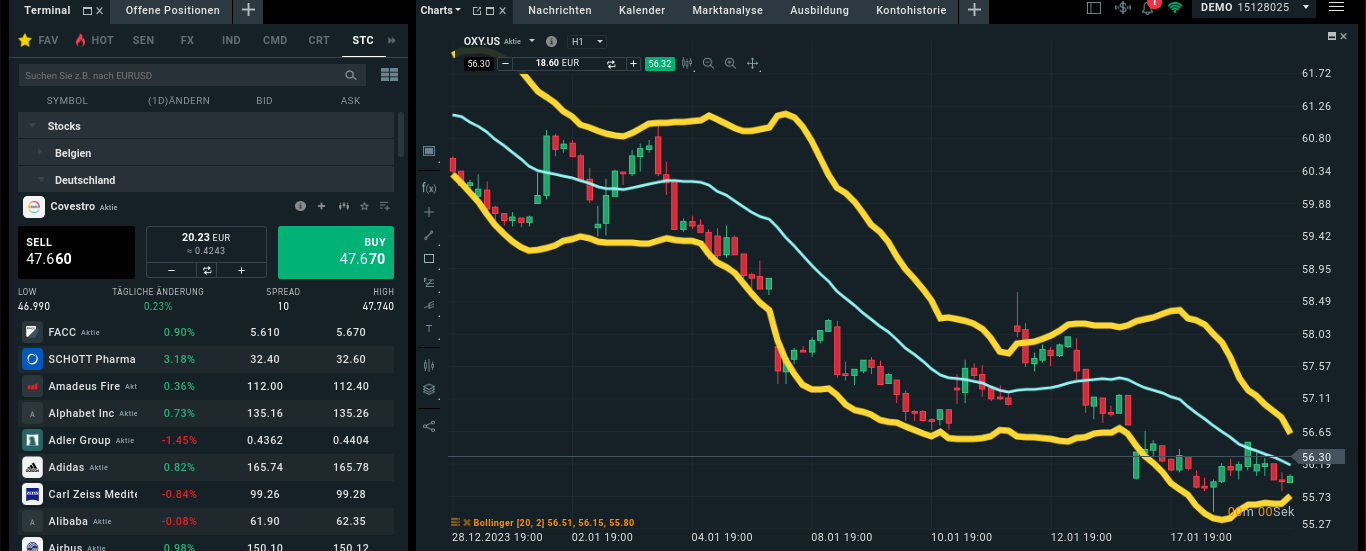Open the H1 timeframe dropdown
Screen dimensions: 1366x551
coord(587,42)
